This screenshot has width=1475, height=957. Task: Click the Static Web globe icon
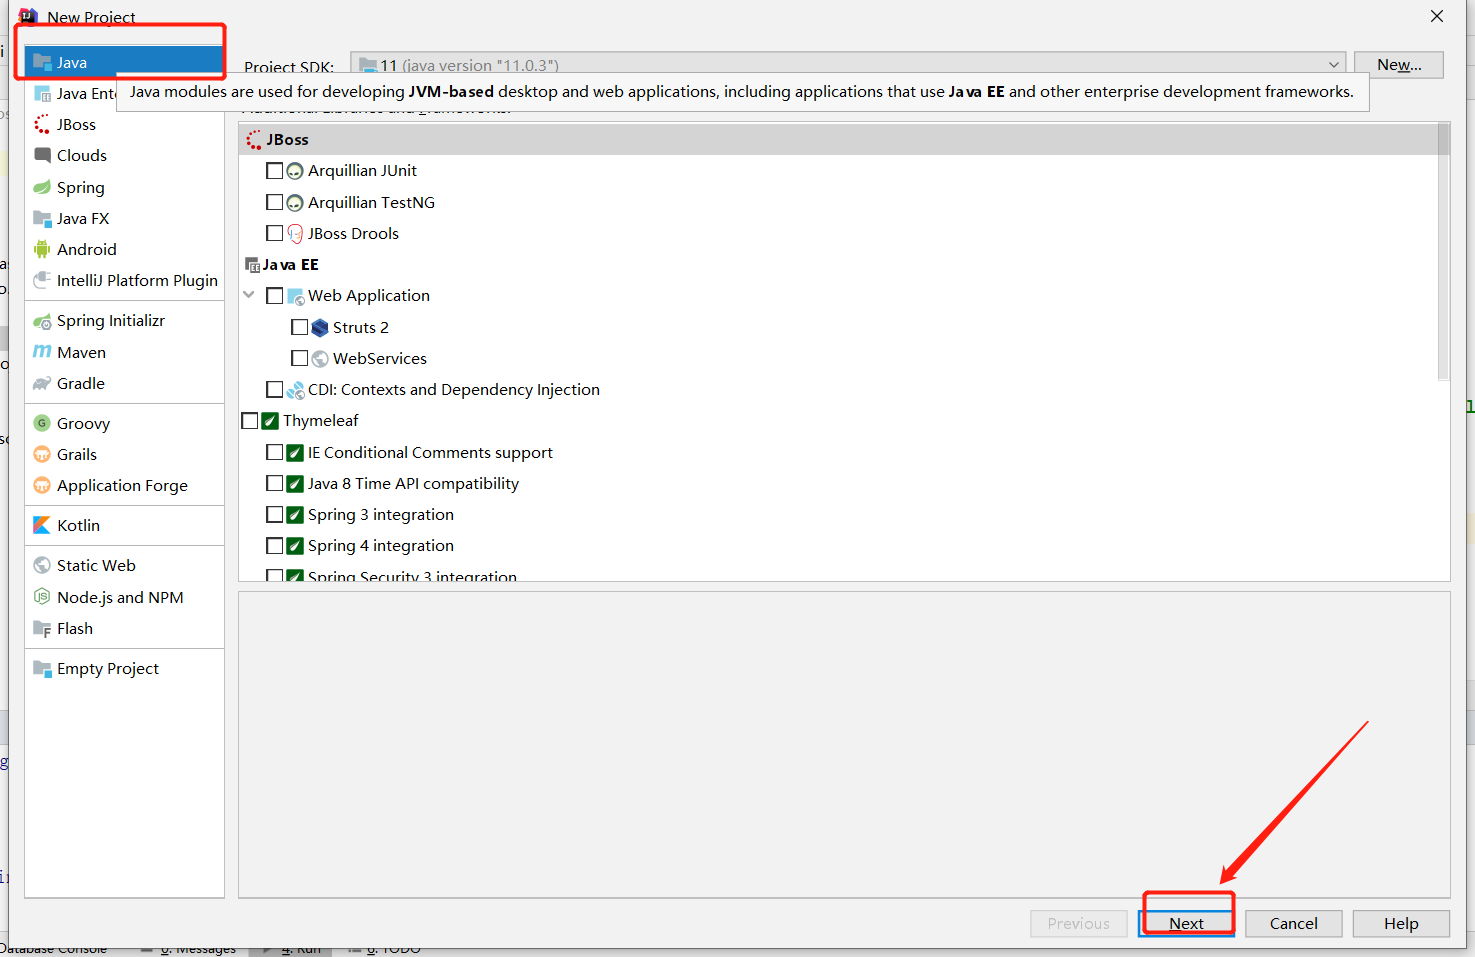(42, 565)
